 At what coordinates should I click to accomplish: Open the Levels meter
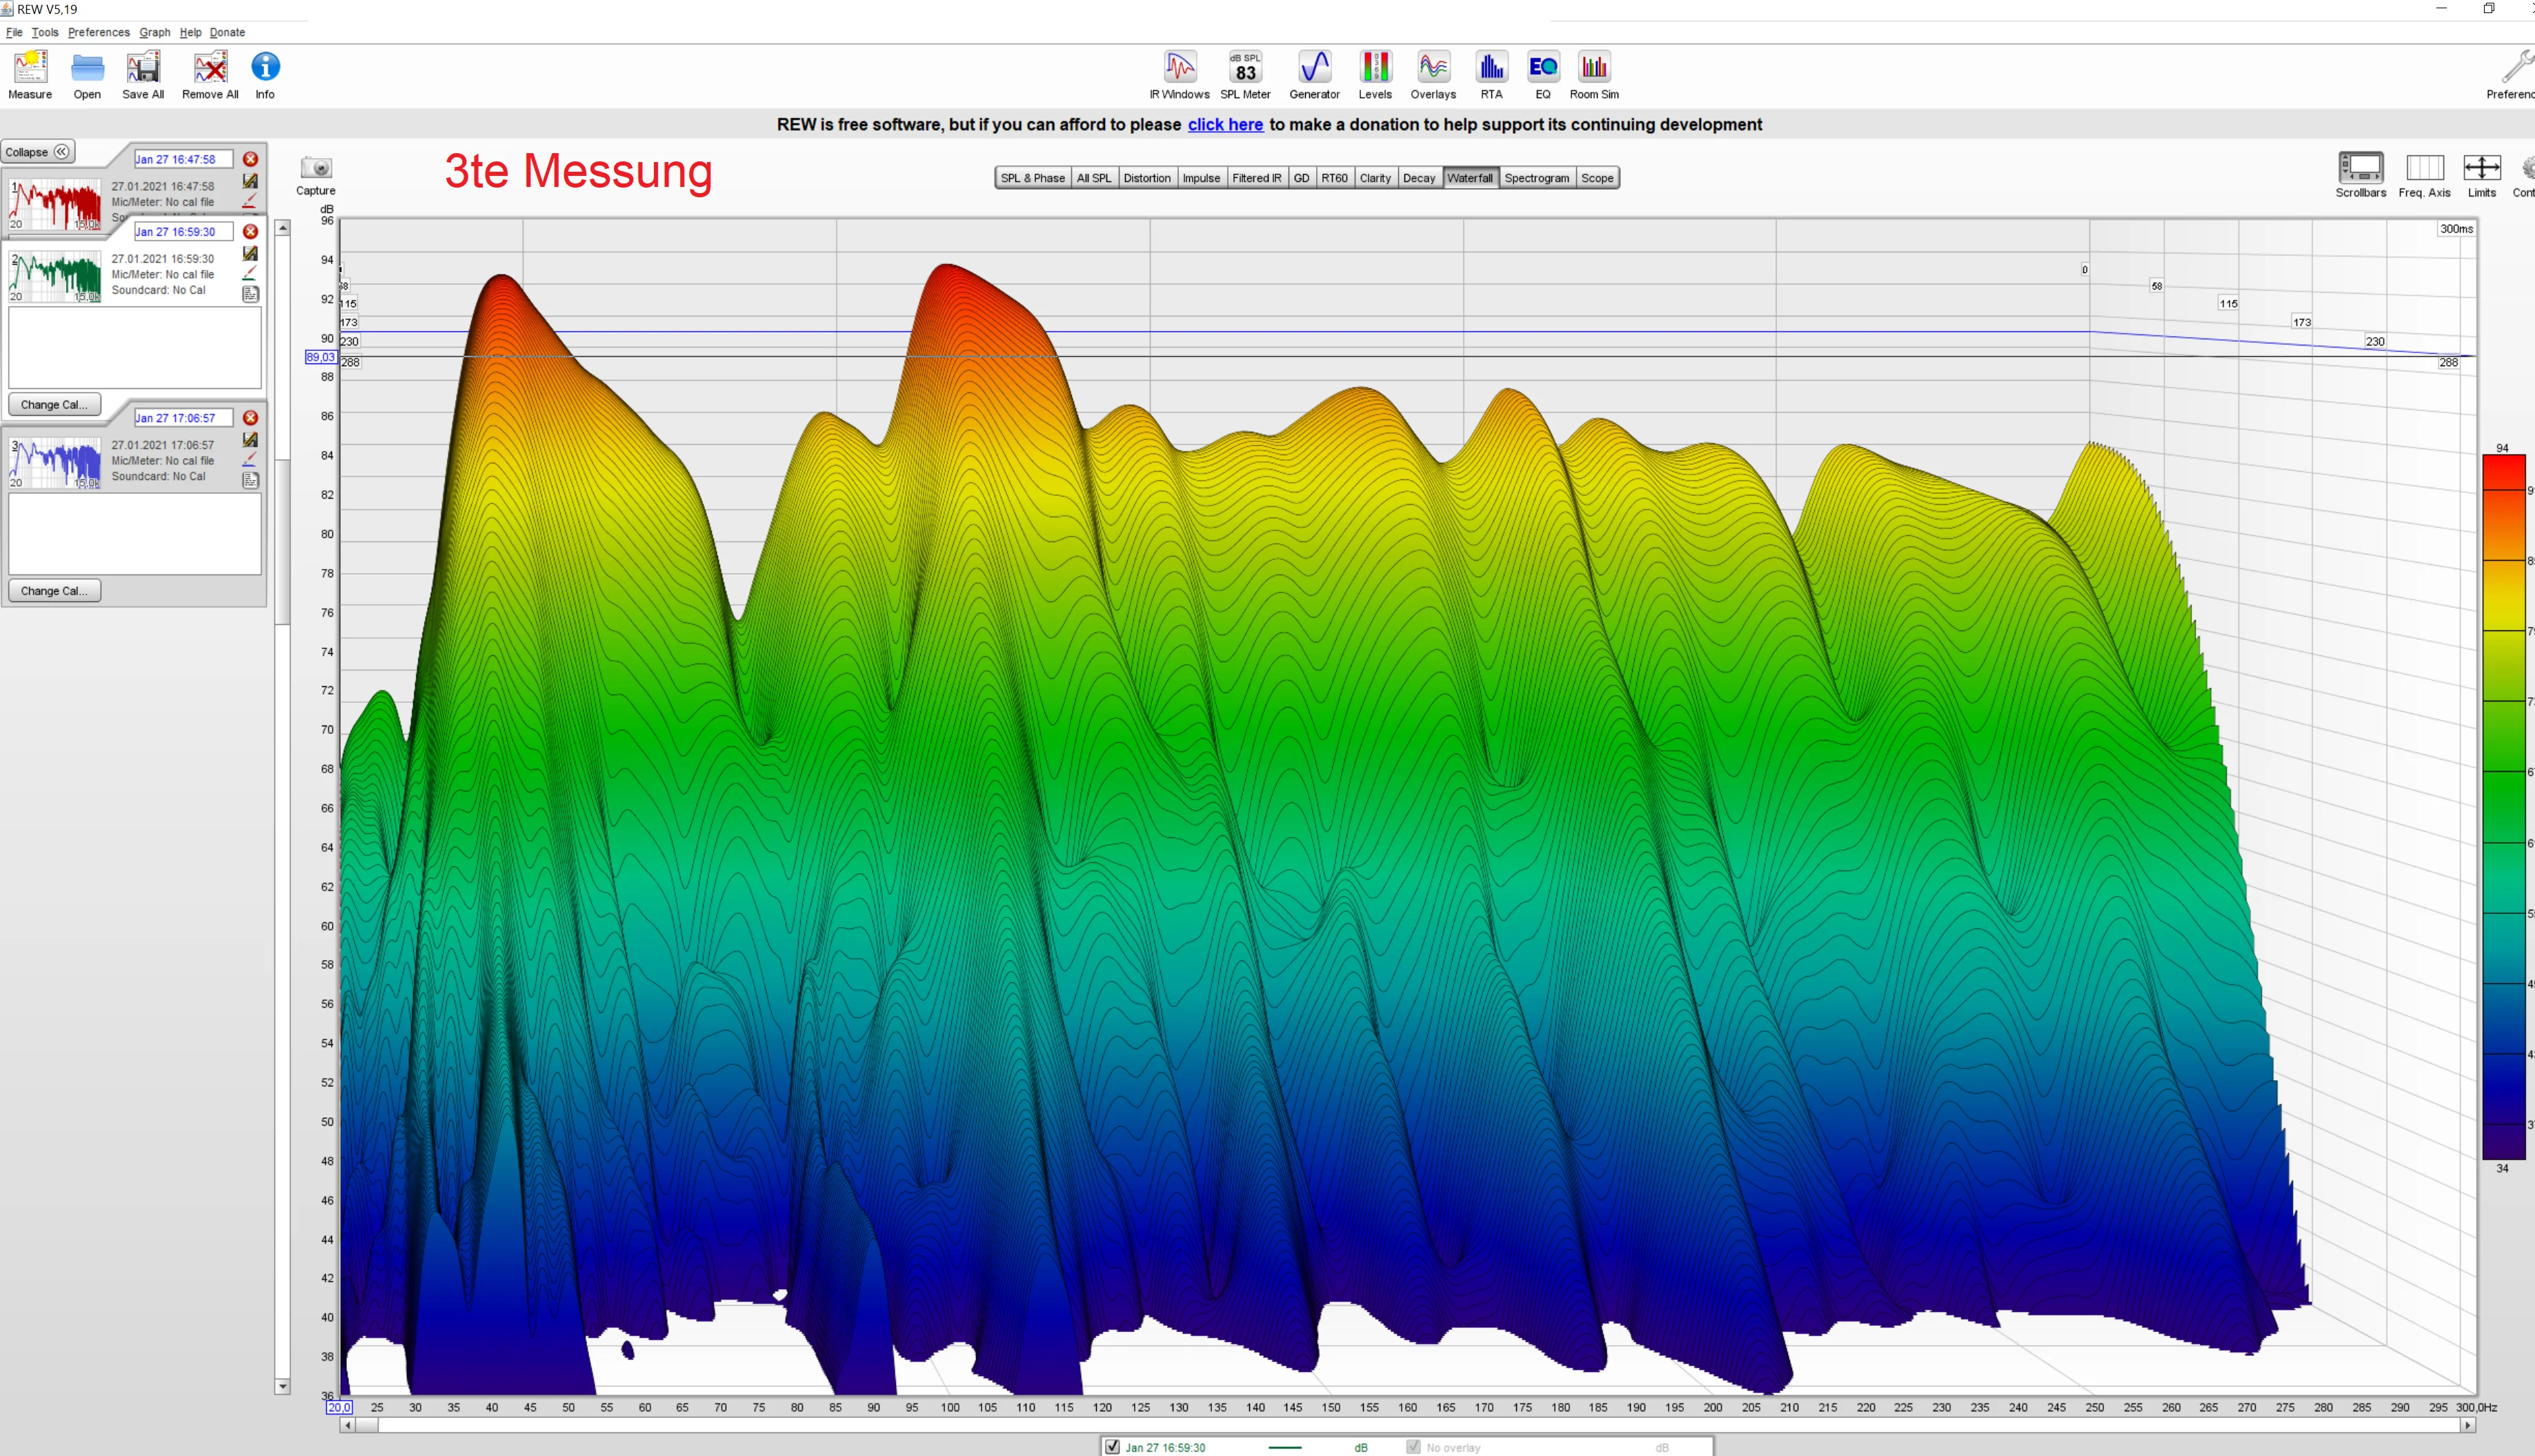point(1375,75)
